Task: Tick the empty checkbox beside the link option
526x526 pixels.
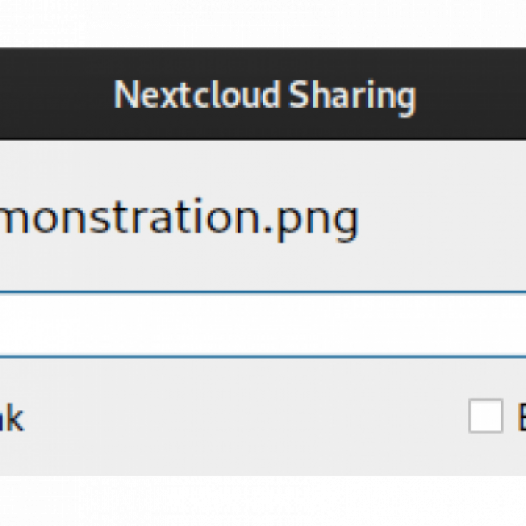Action: click(x=485, y=416)
